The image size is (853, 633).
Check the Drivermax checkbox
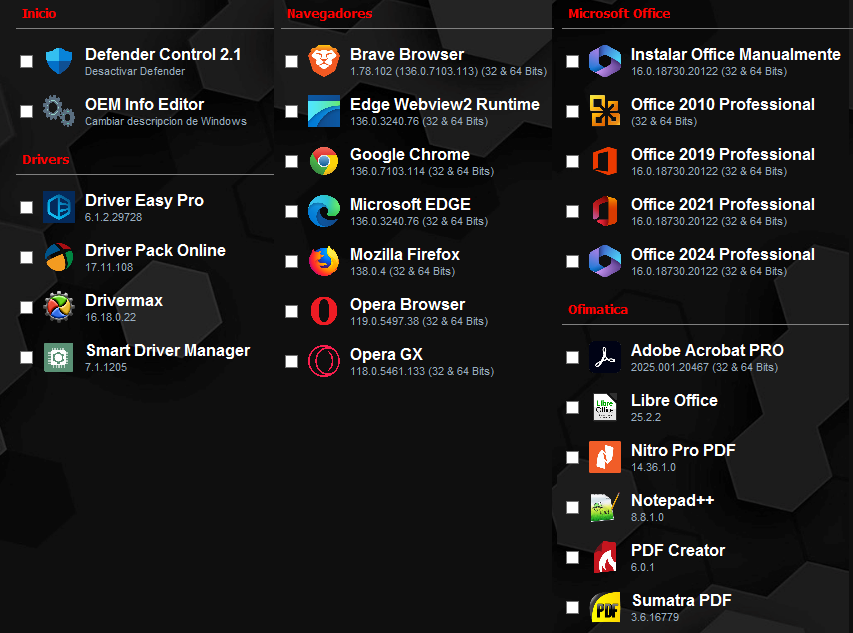(26, 308)
